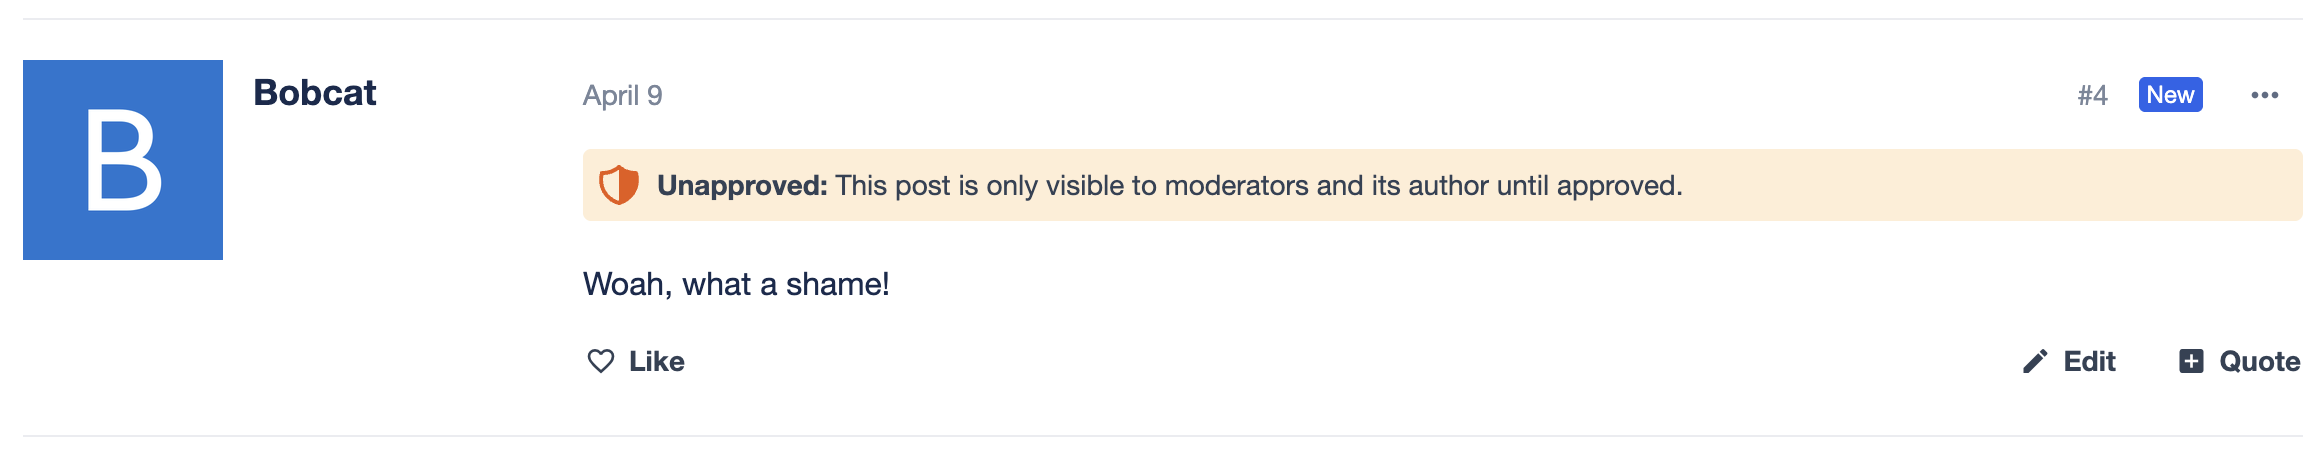
Task: Click the text "Woah, what a shame!"
Action: (736, 284)
